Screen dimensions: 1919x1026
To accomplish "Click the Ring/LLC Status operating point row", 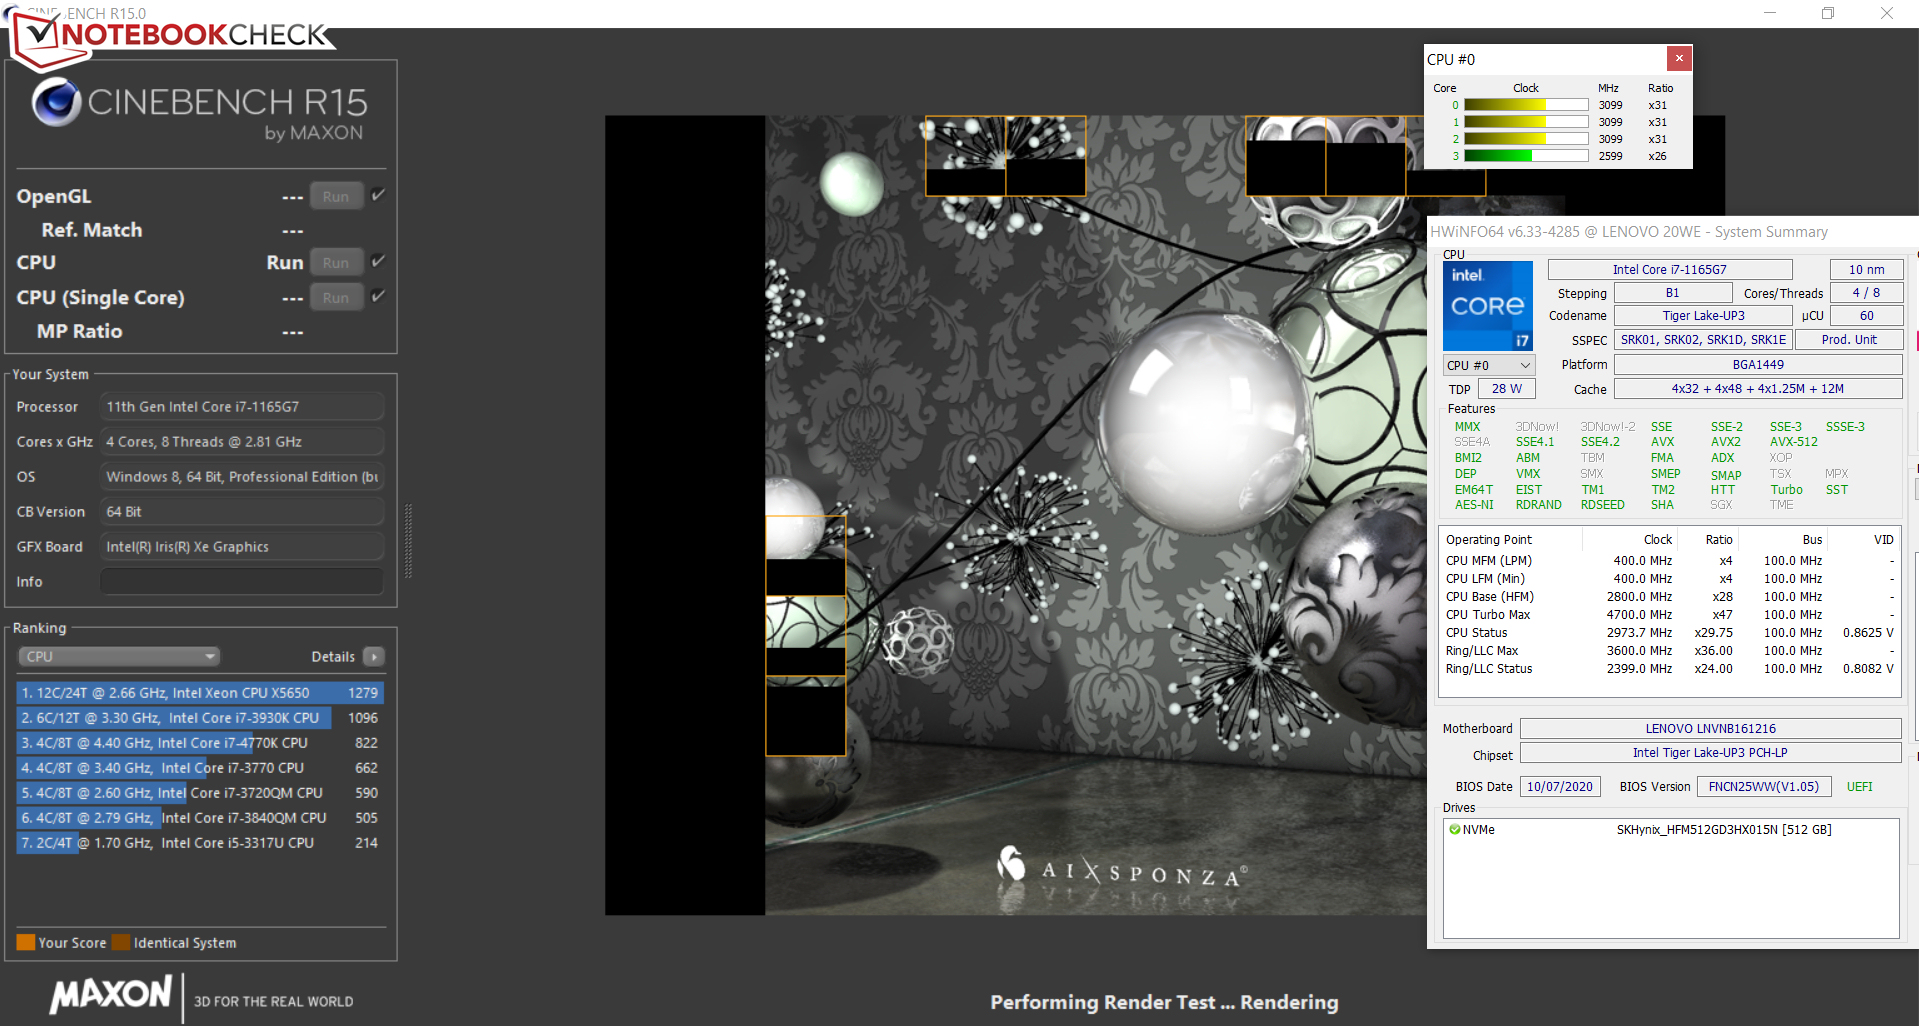I will pyautogui.click(x=1670, y=669).
